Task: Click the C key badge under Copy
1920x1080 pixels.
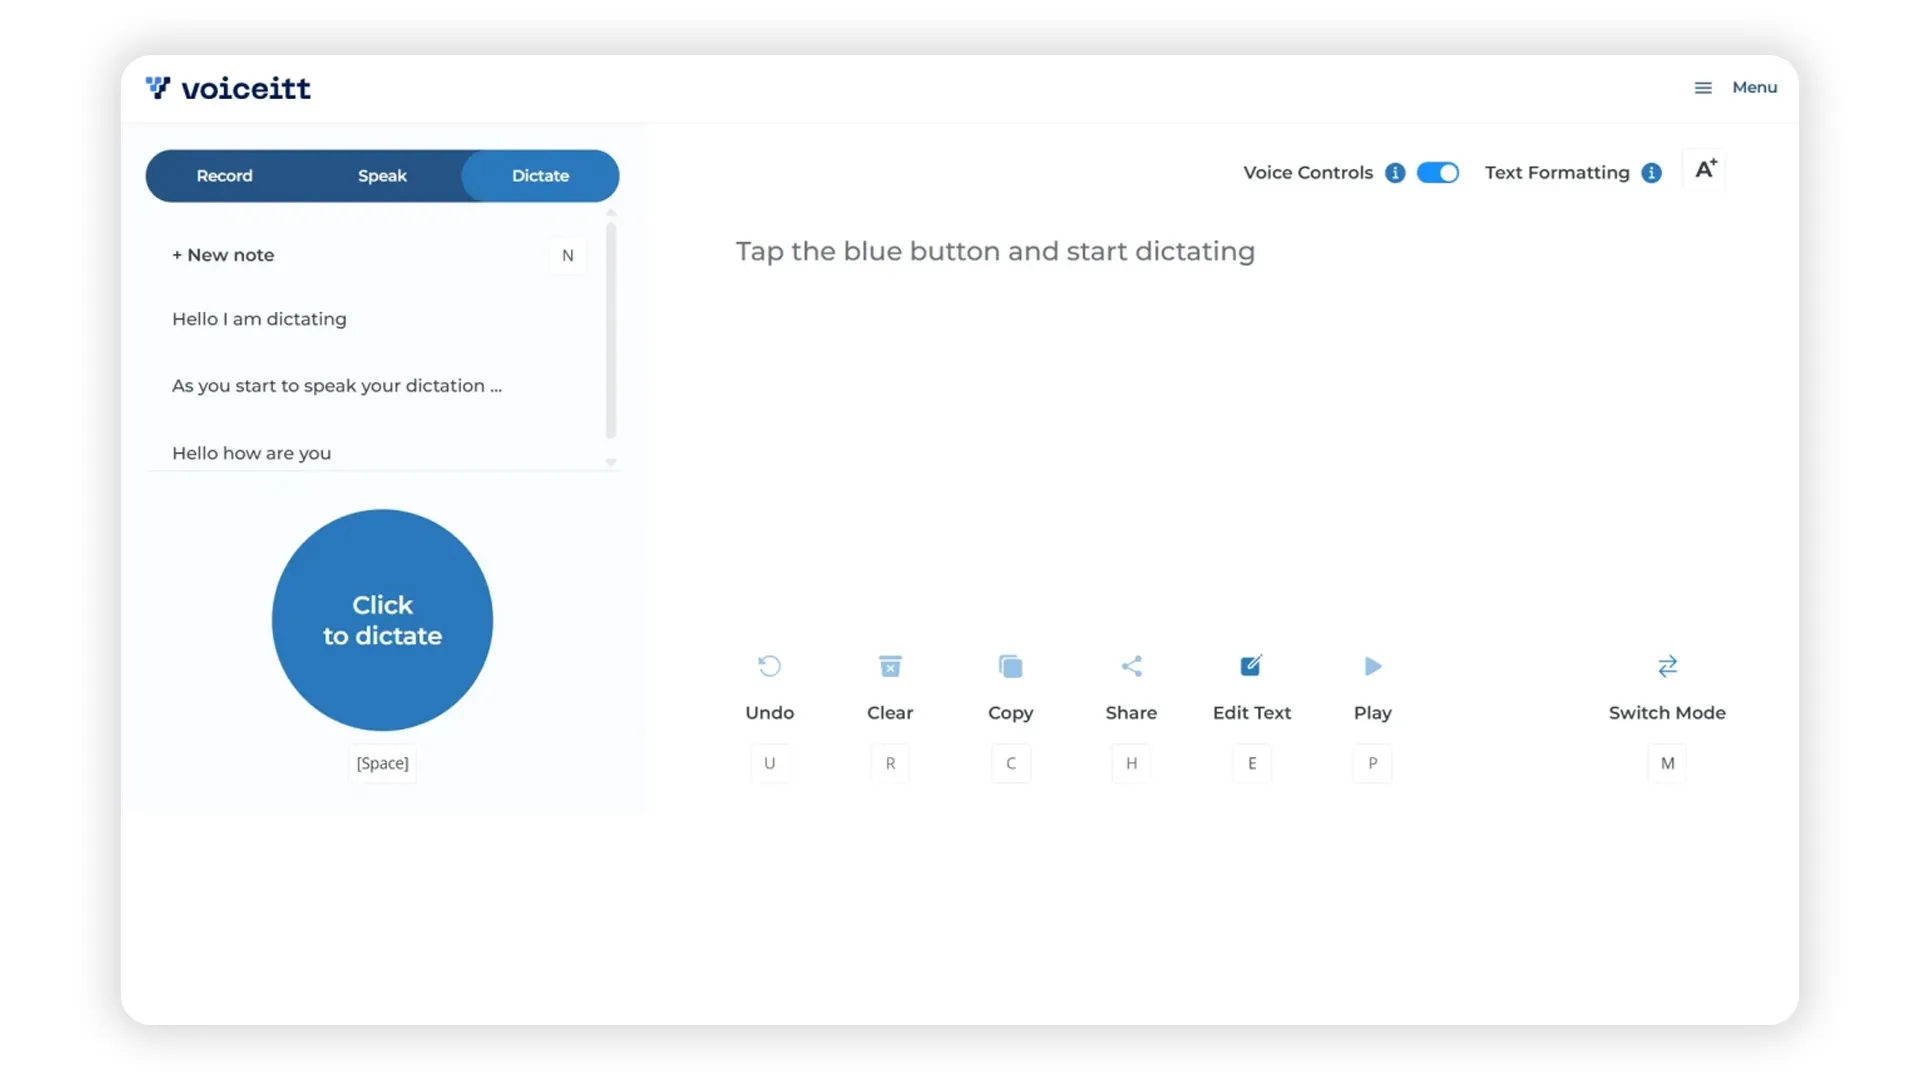Action: point(1010,763)
